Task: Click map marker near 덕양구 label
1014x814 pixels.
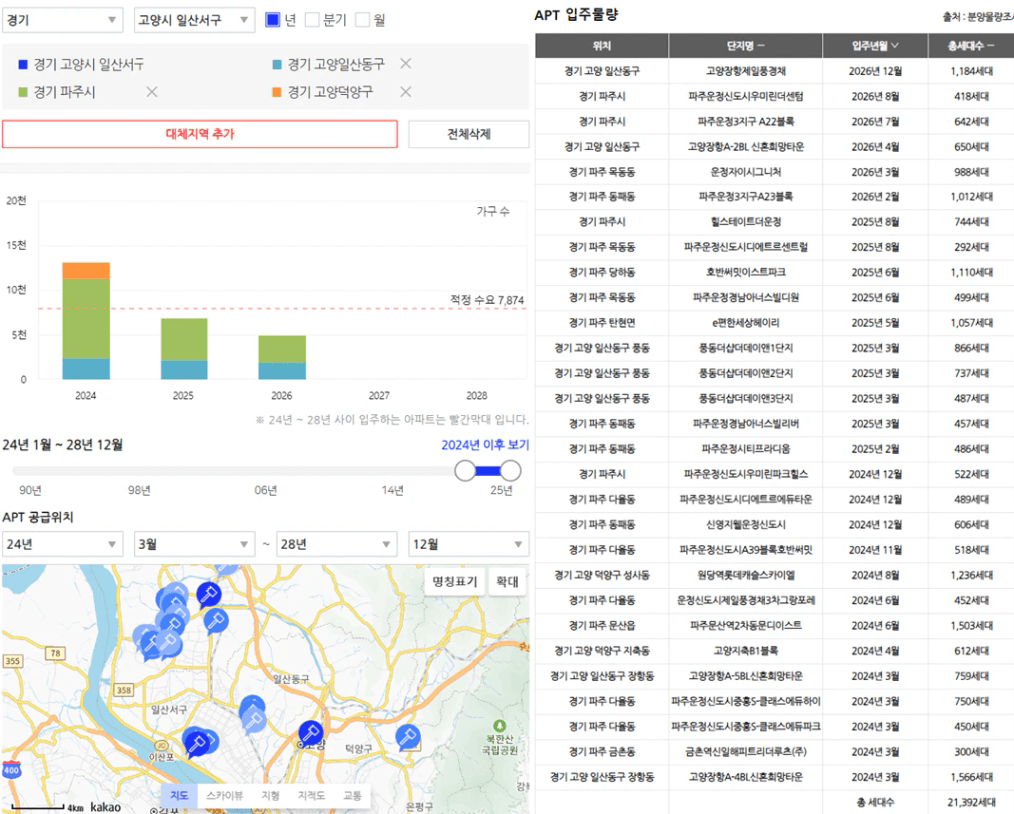Action: (x=311, y=733)
